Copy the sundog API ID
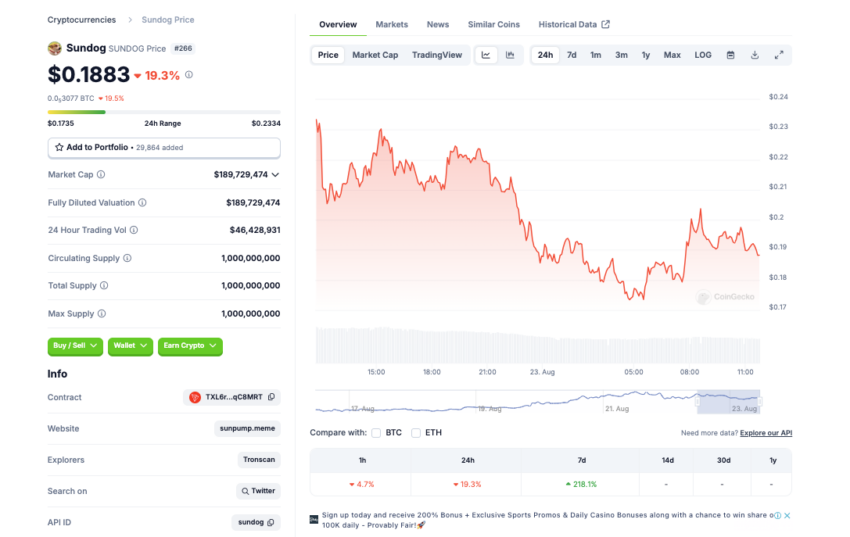850x537 pixels. pos(271,522)
